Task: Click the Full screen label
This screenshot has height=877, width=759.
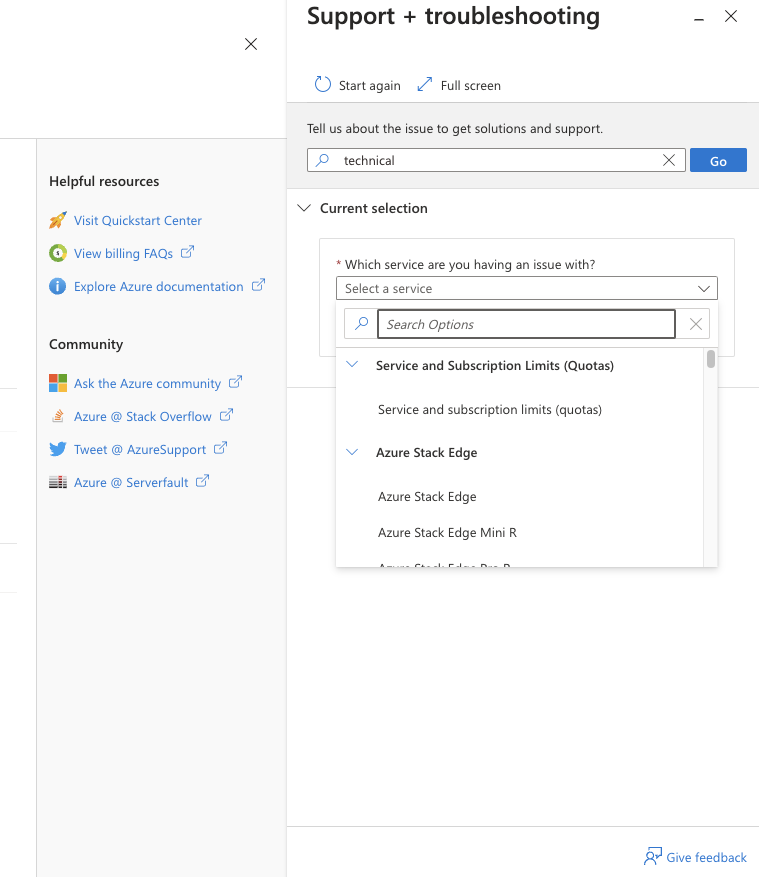Action: [470, 86]
